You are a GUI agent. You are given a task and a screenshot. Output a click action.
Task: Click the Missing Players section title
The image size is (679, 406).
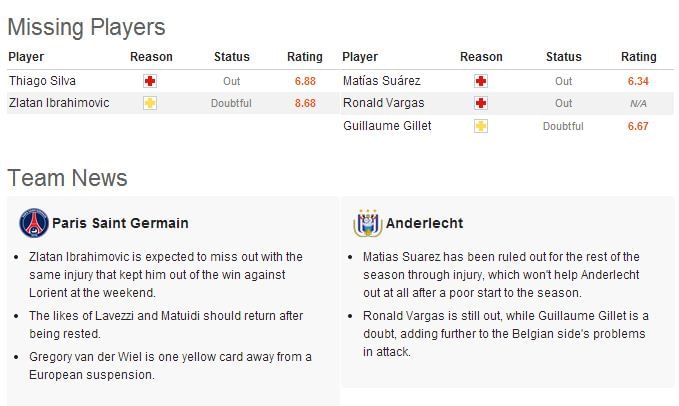pos(87,27)
